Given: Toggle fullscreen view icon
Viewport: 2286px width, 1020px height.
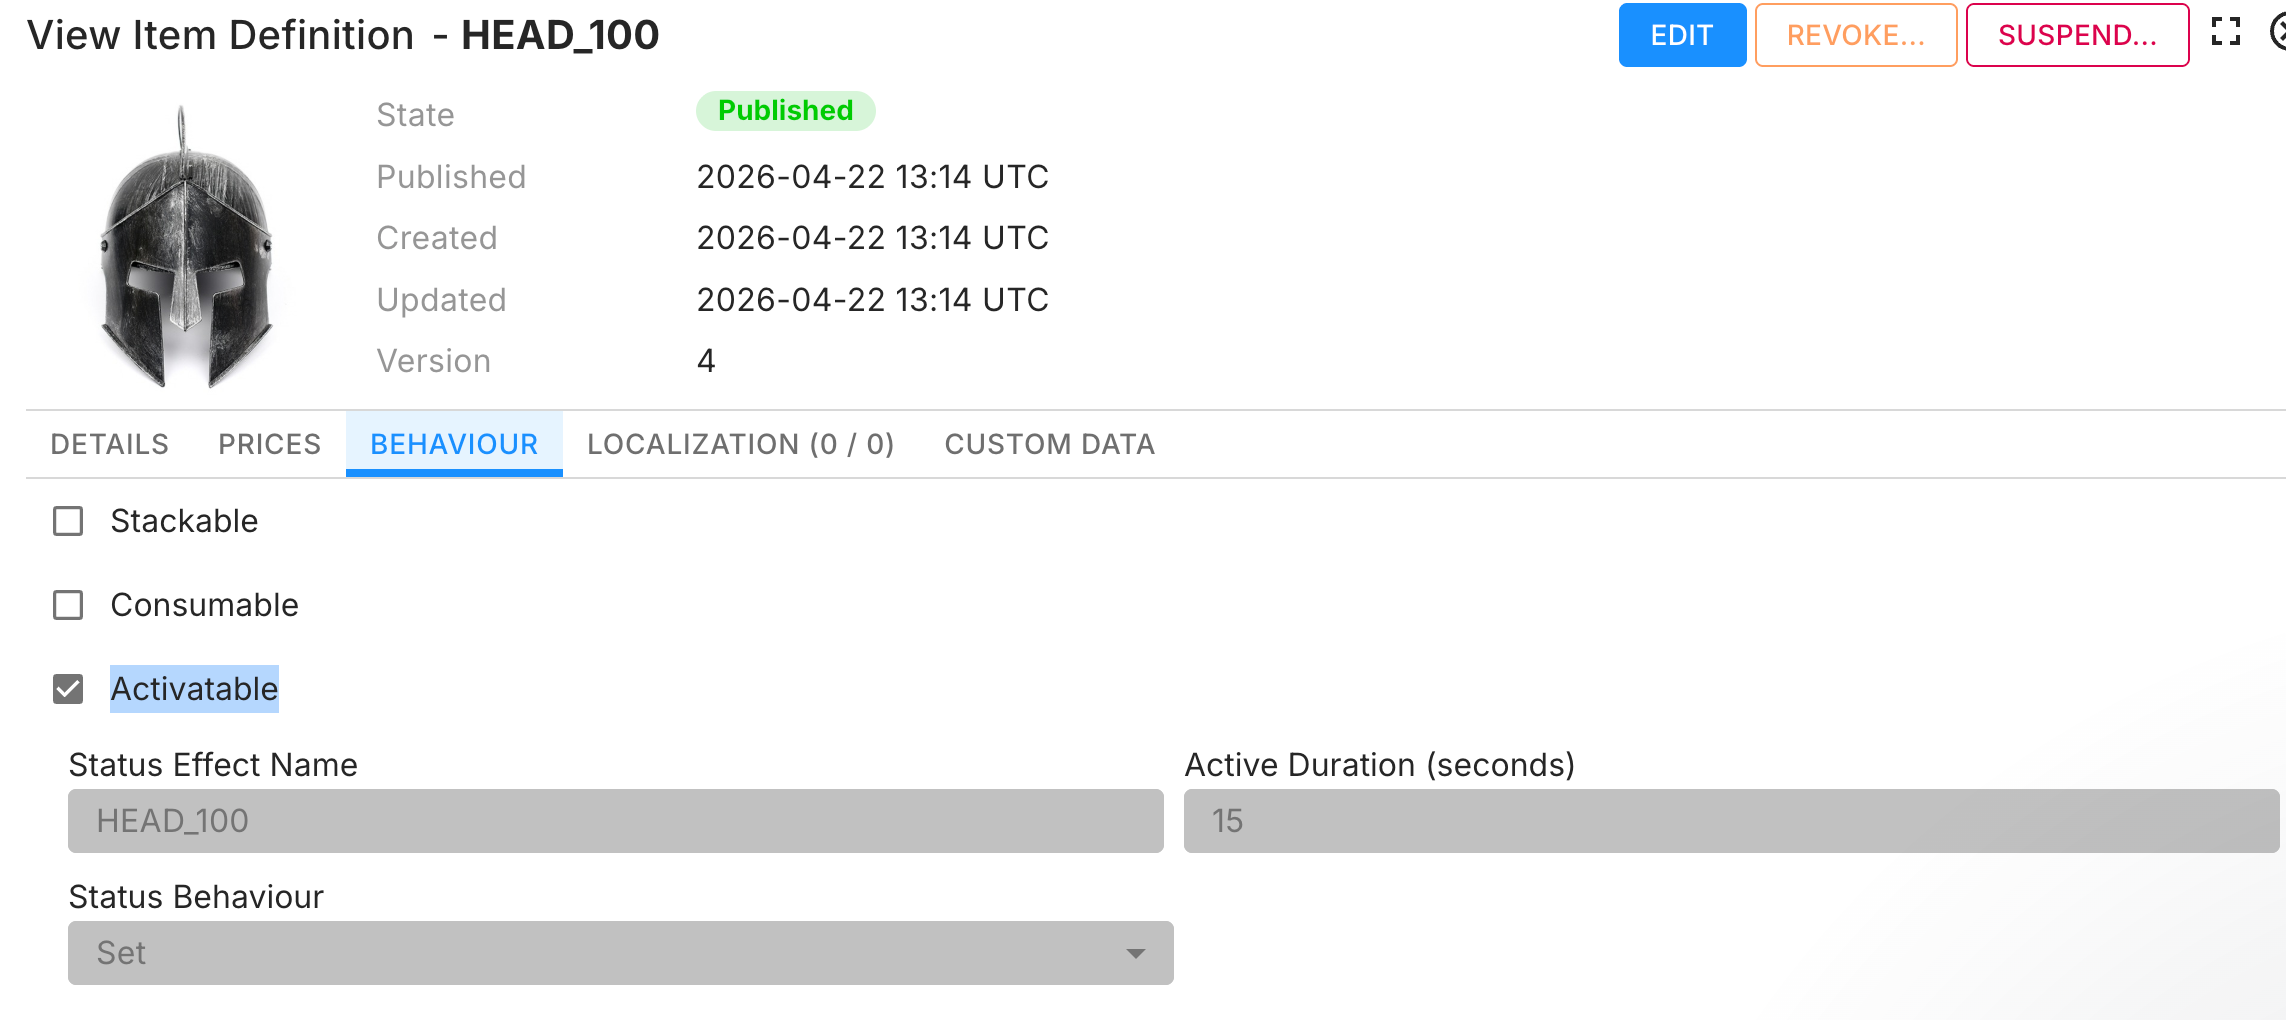Looking at the screenshot, I should [2226, 32].
